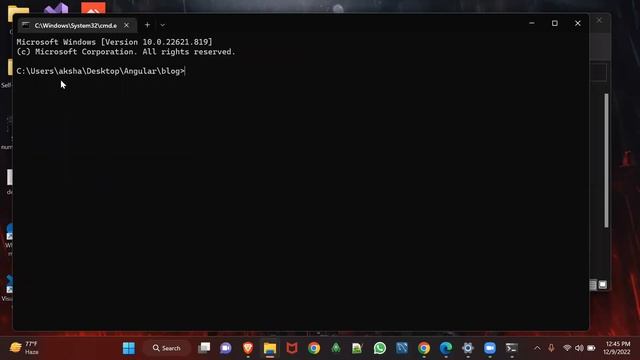This screenshot has width=640, height=360.
Task: Open the Terminal taskbar icon
Action: click(x=512, y=348)
